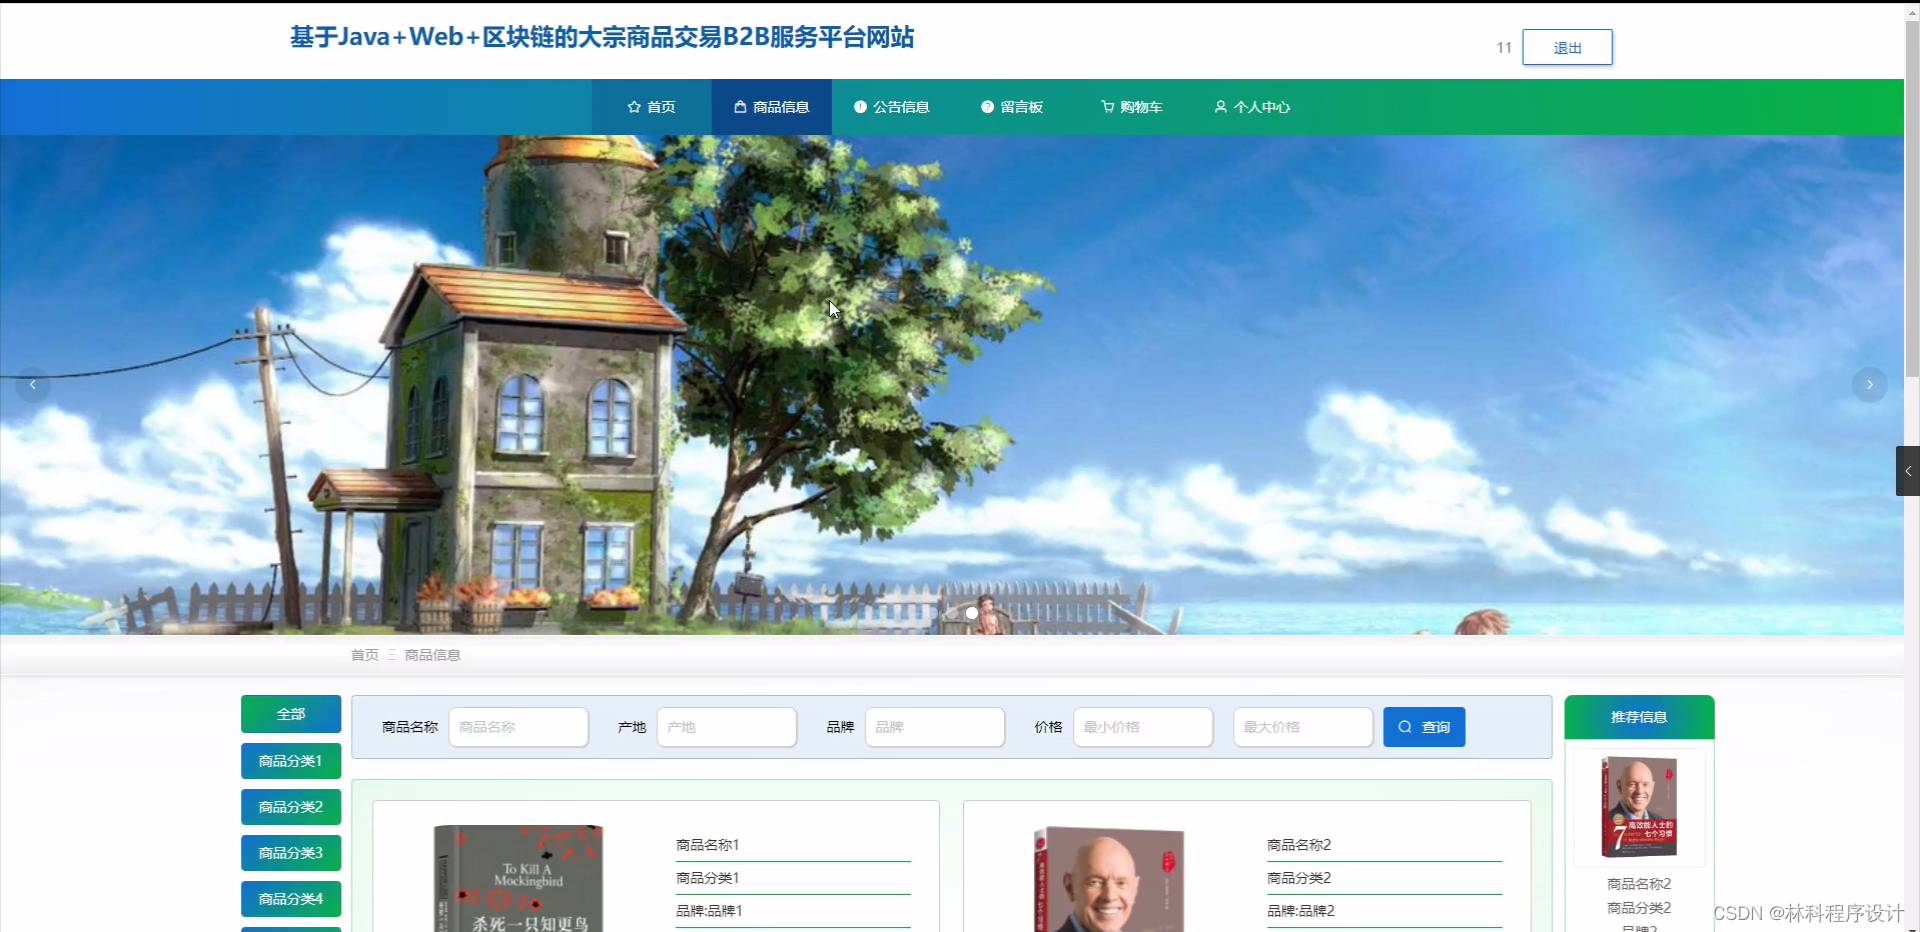Click product category text 商品分类1 in card
The image size is (1920, 932).
pyautogui.click(x=708, y=878)
